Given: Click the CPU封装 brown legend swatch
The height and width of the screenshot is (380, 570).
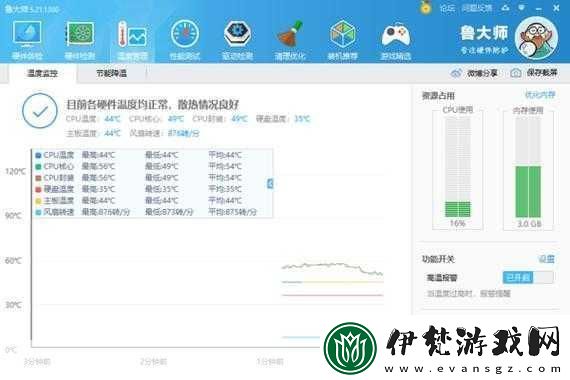Looking at the screenshot, I should tap(38, 178).
